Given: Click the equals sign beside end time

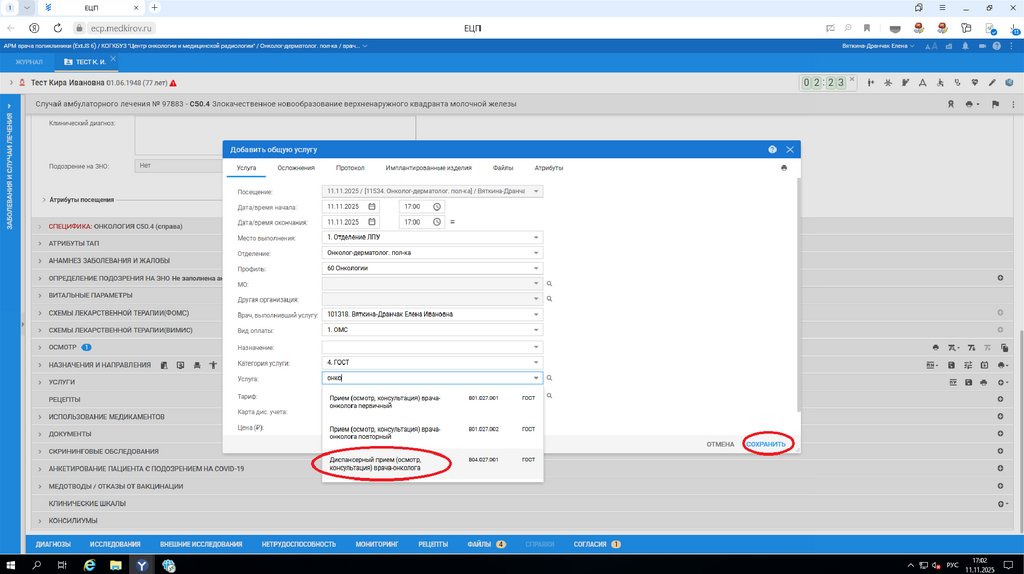Looking at the screenshot, I should click(x=452, y=221).
